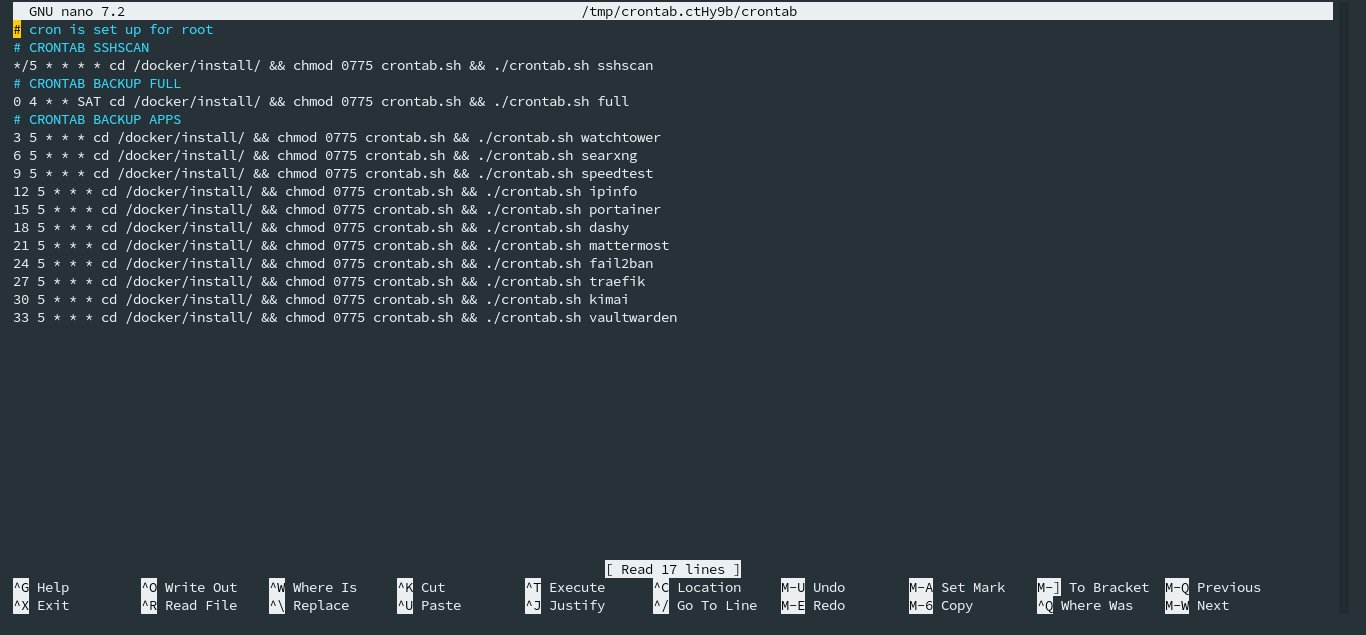Click M-Q Previous shortcut

click(1213, 587)
